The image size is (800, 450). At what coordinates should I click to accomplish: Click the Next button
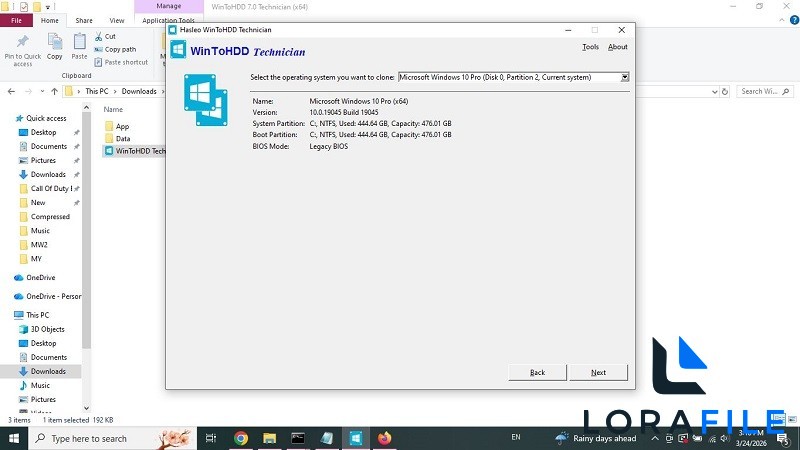(x=598, y=372)
